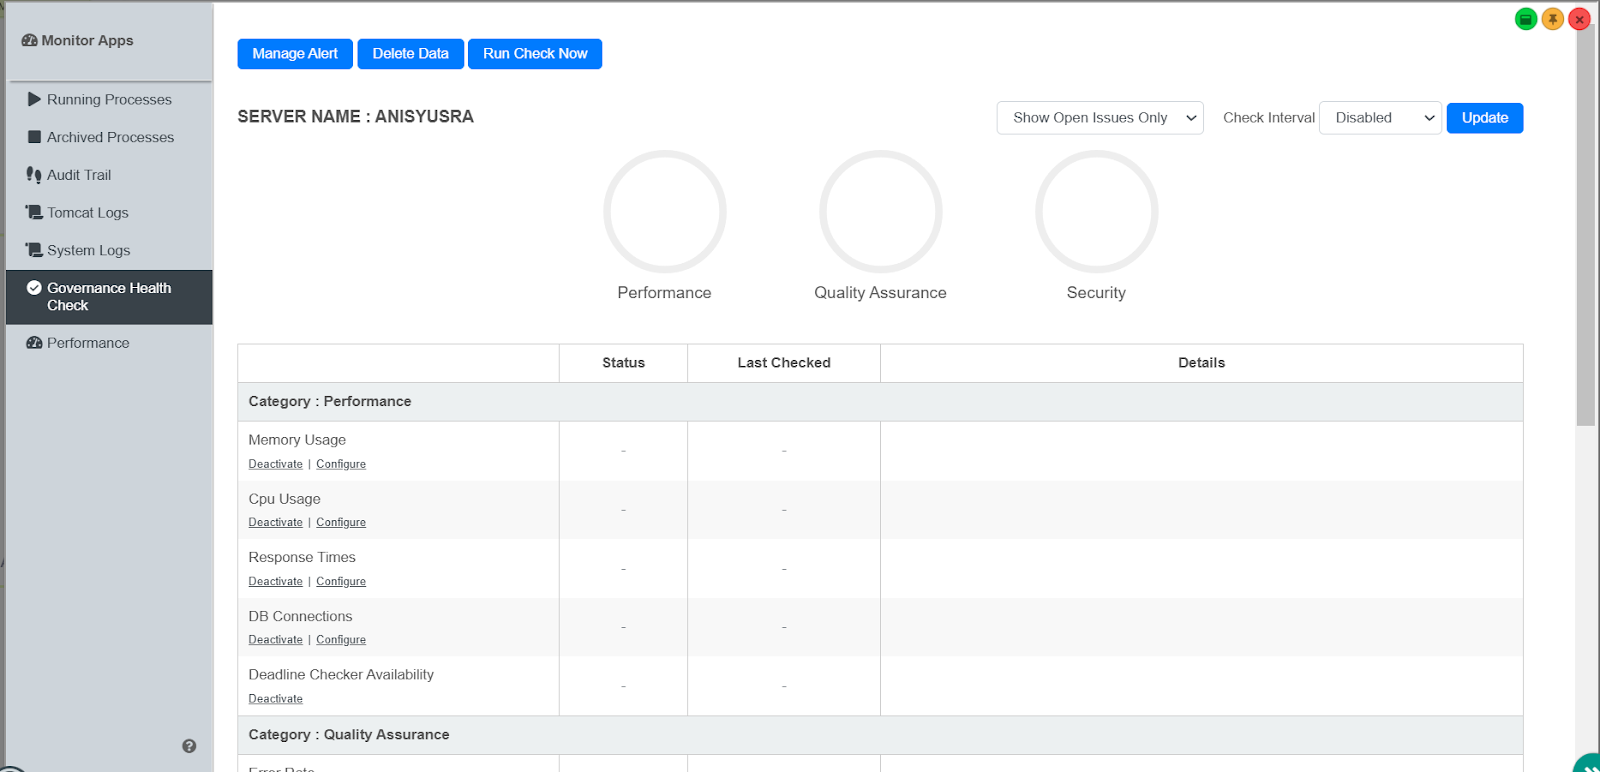Image resolution: width=1600 pixels, height=772 pixels.
Task: Click the Delete Data button
Action: click(410, 54)
